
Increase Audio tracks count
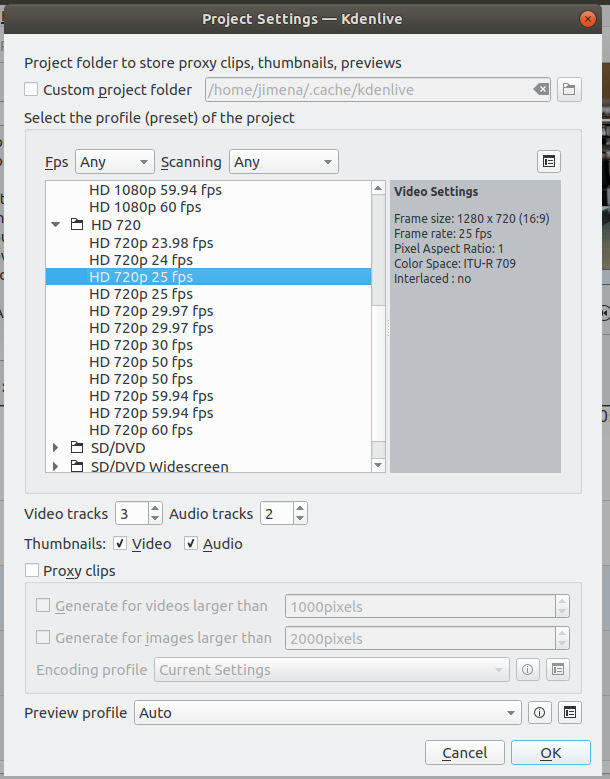300,508
